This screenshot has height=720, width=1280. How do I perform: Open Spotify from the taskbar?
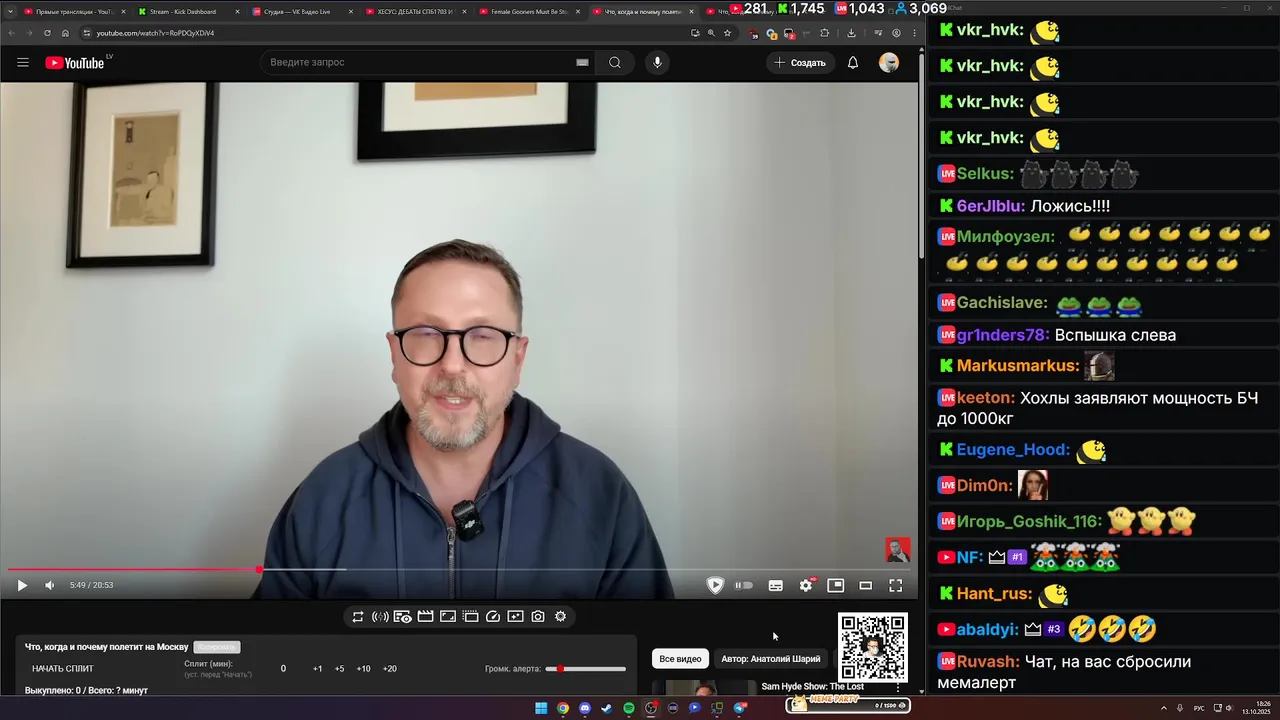(629, 708)
